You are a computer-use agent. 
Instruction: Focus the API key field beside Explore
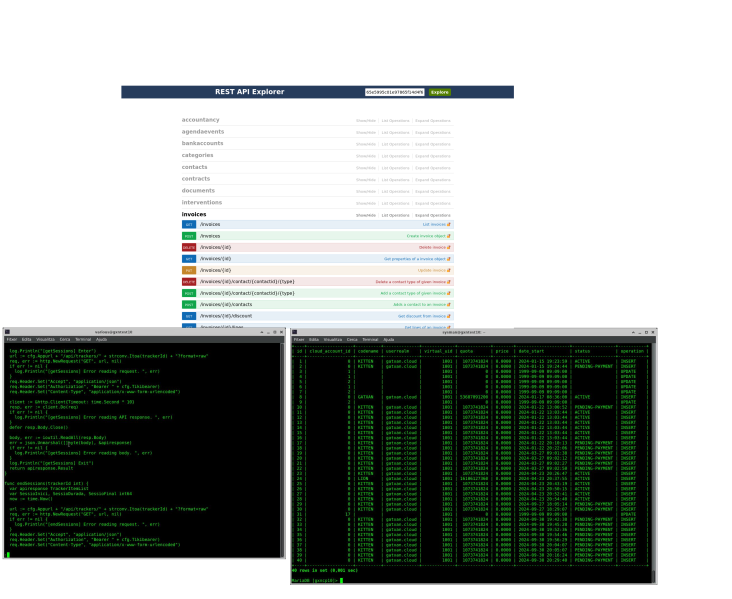(394, 92)
